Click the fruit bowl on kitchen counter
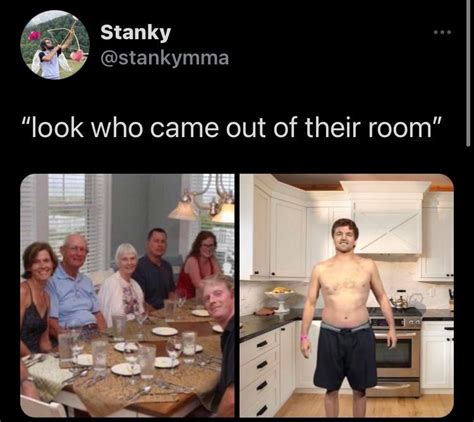This screenshot has width=474, height=422. (x=281, y=298)
